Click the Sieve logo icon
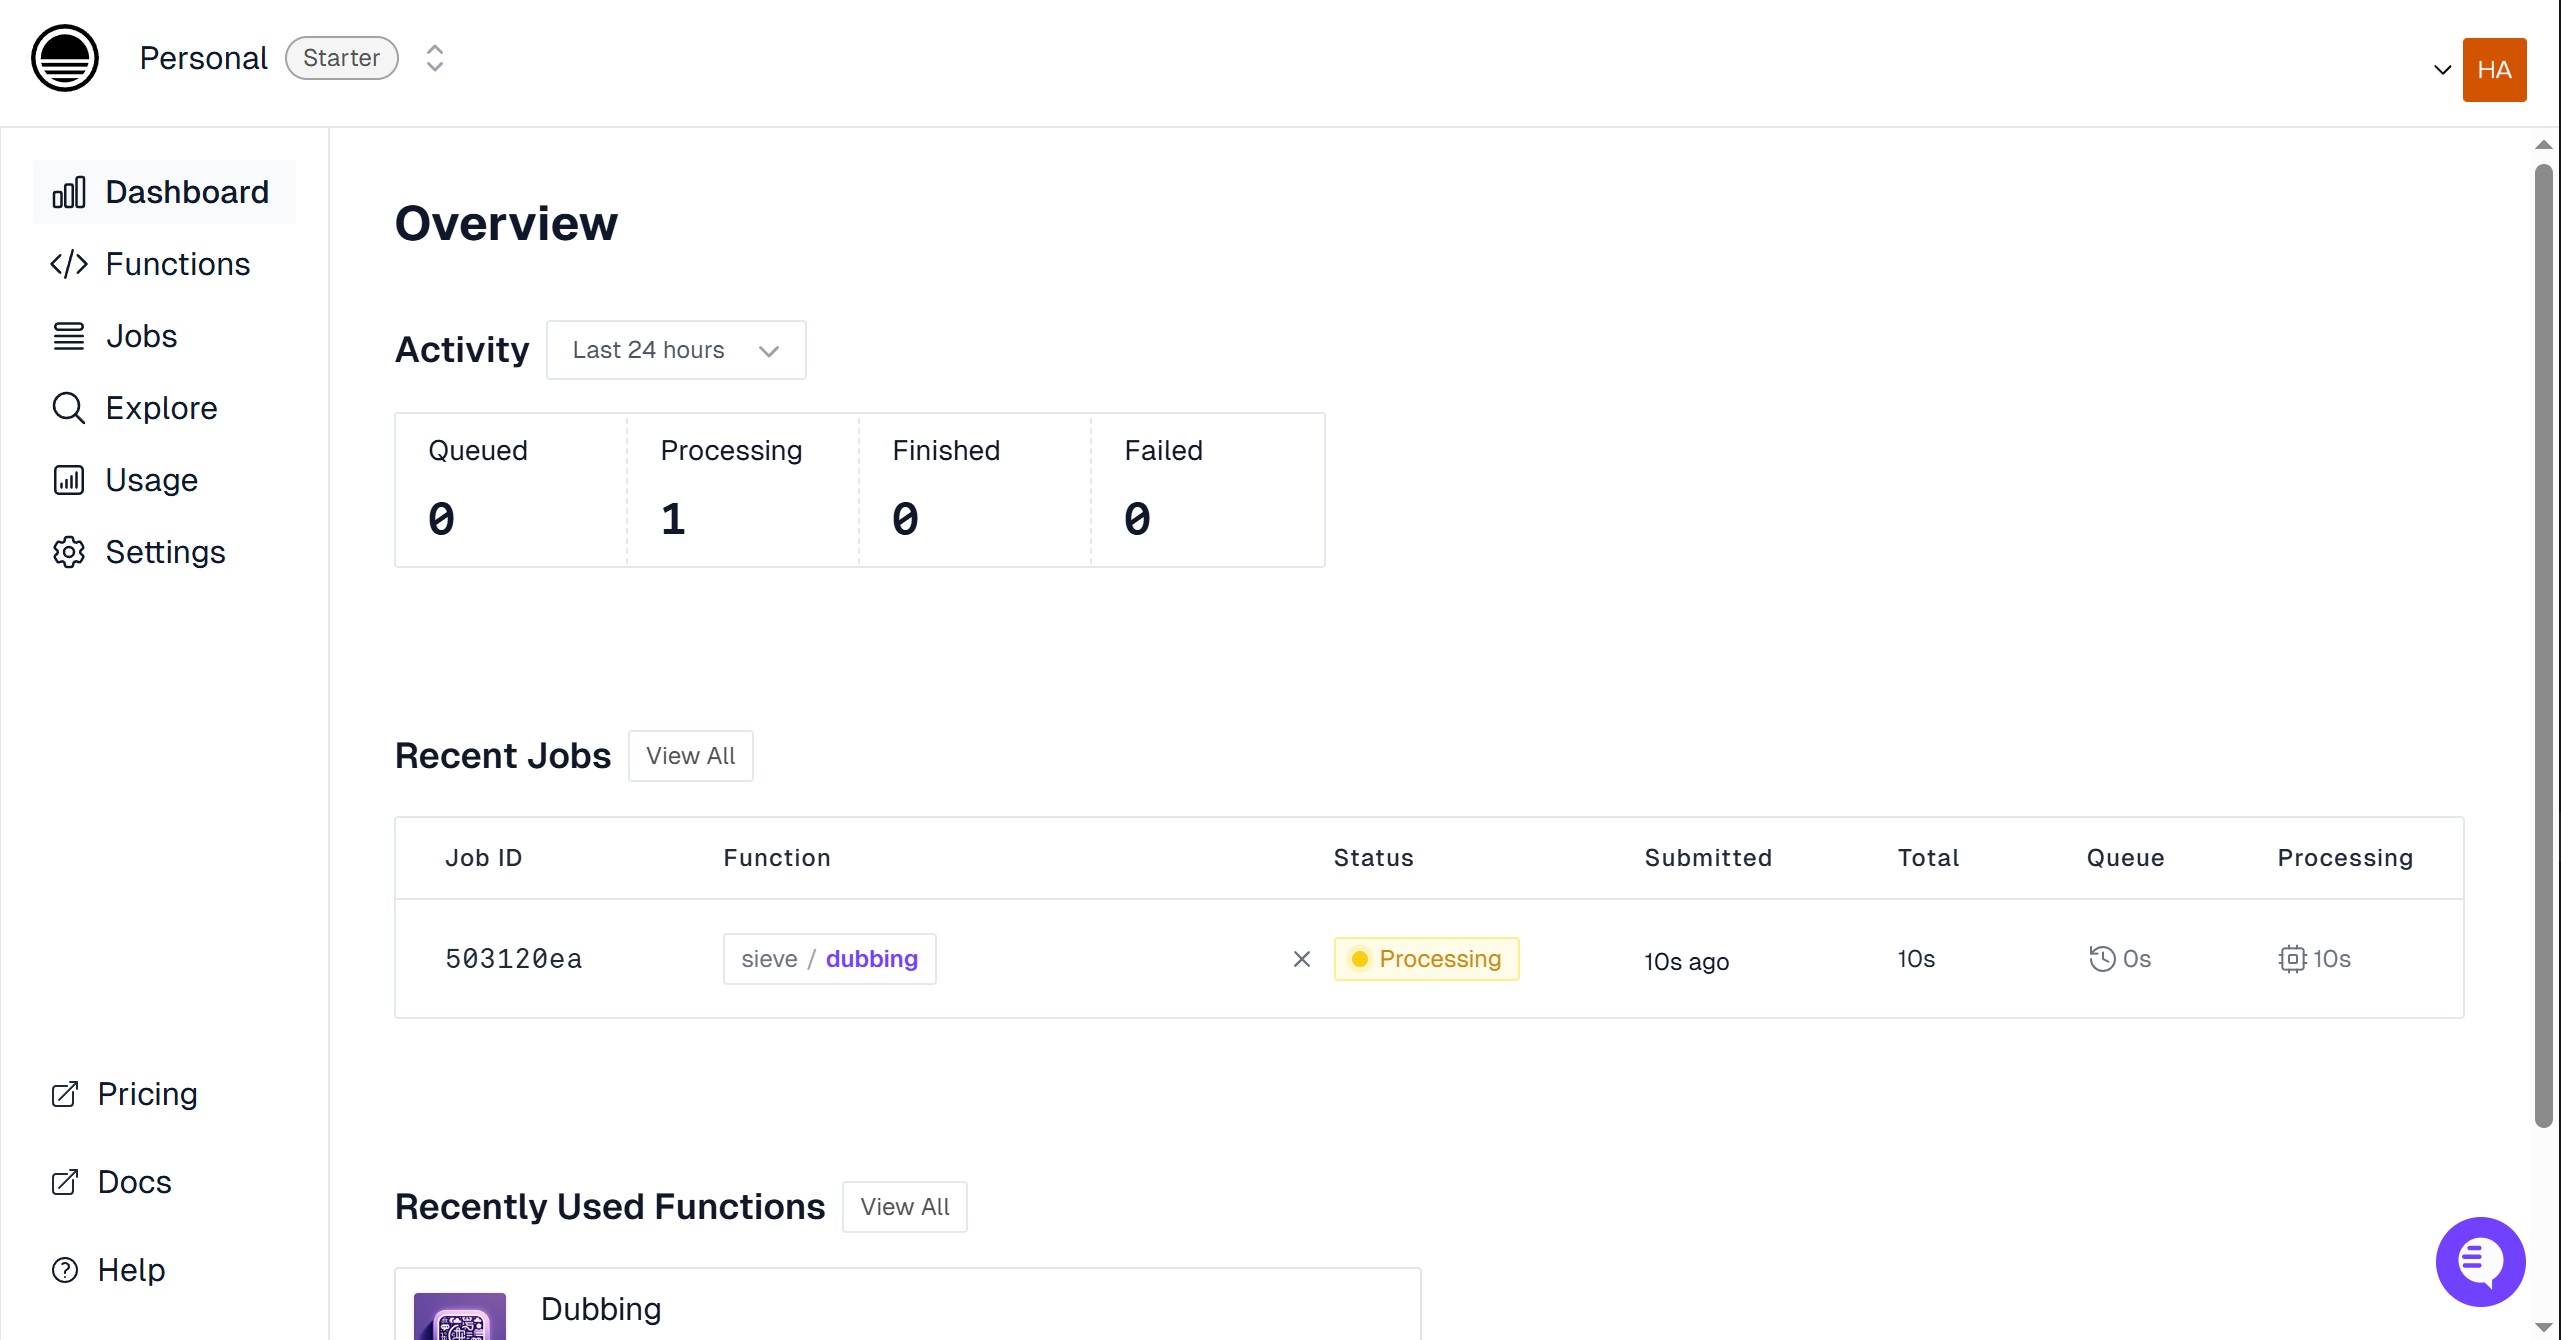The width and height of the screenshot is (2561, 1340). pyautogui.click(x=65, y=59)
